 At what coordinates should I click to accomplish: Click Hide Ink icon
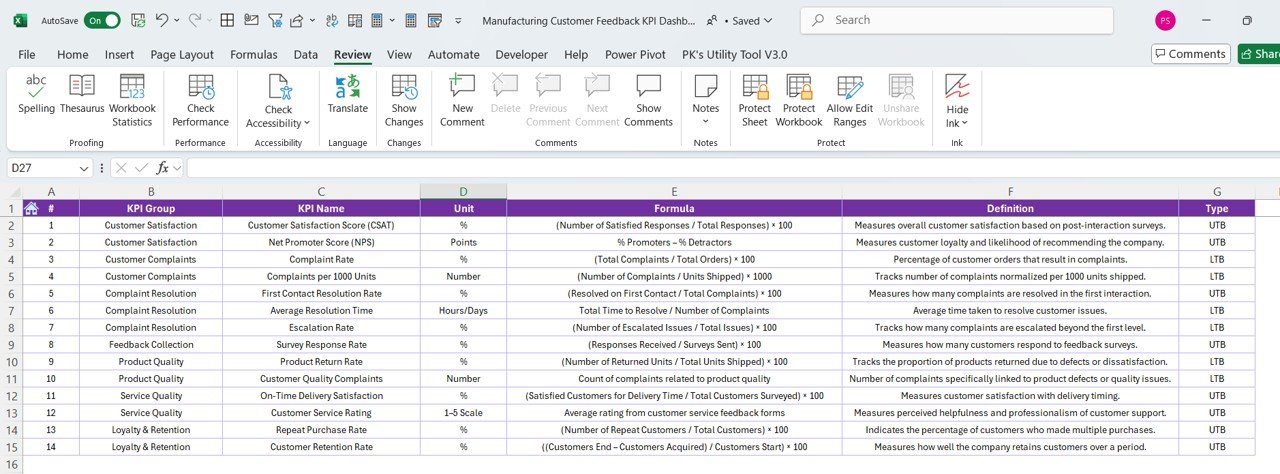(x=957, y=86)
